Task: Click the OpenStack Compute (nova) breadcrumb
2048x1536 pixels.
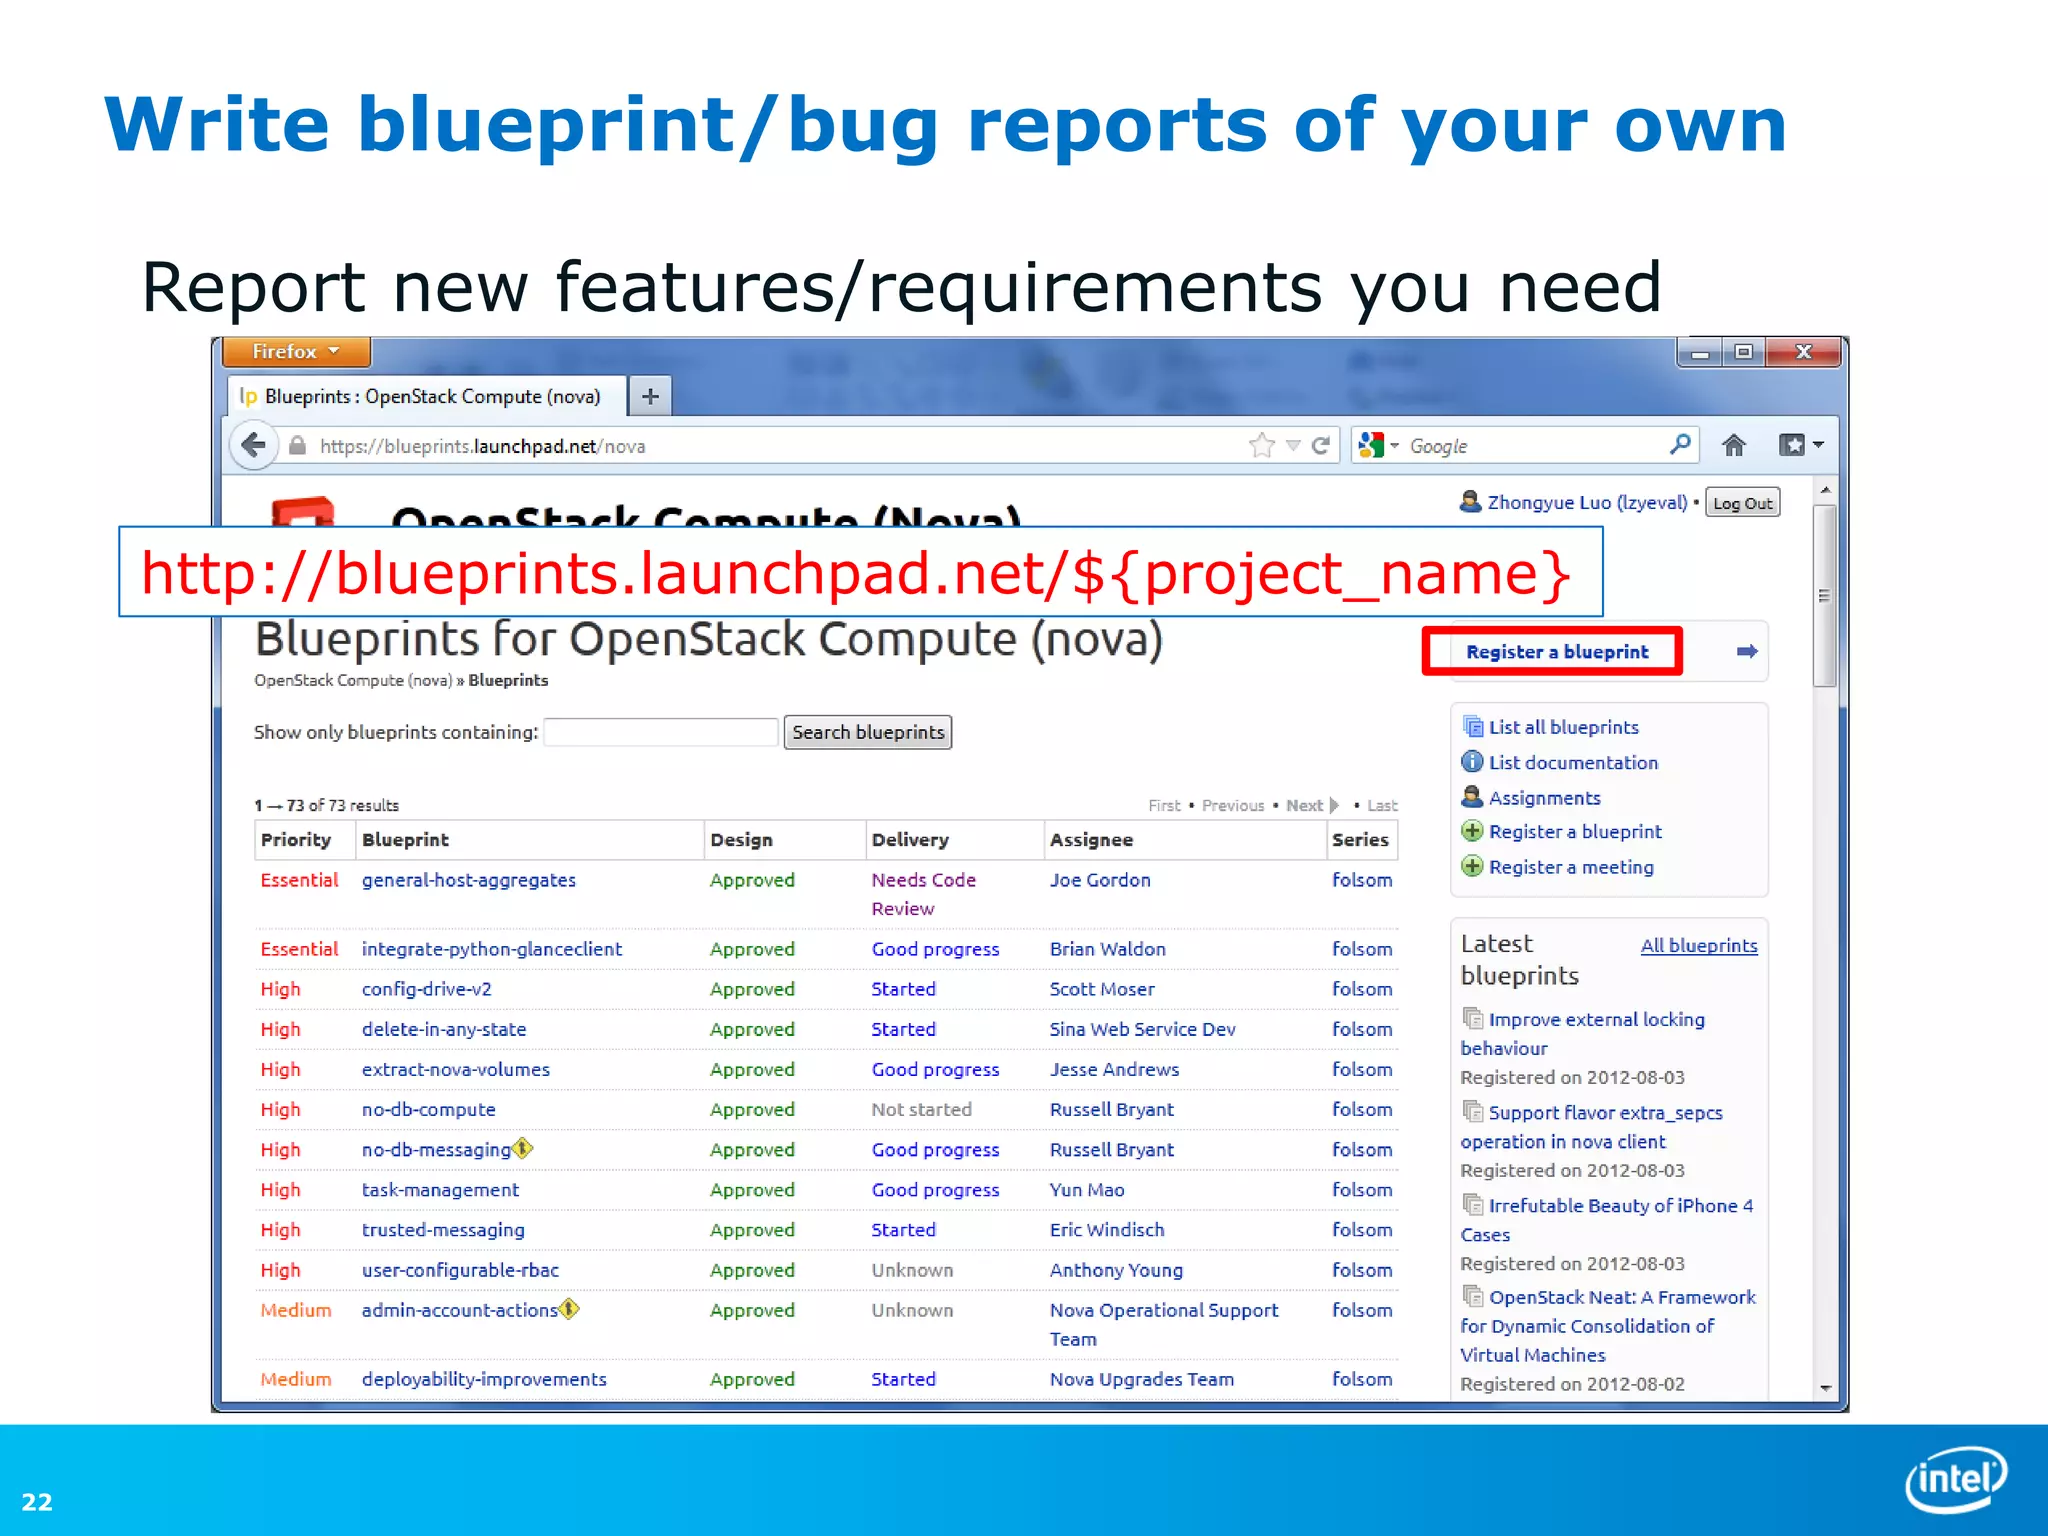Action: pyautogui.click(x=353, y=680)
